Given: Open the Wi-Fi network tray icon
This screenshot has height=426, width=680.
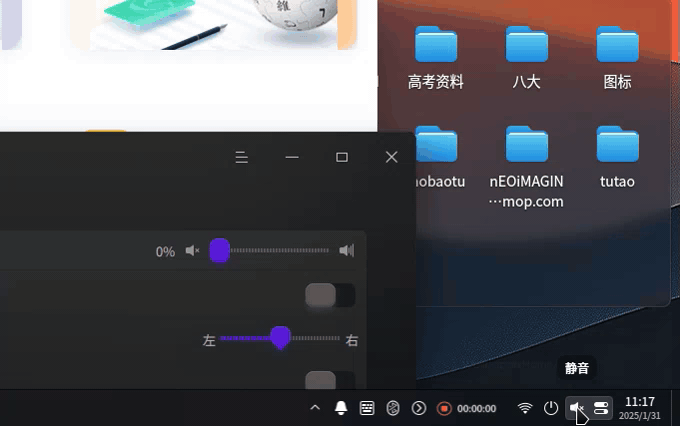Looking at the screenshot, I should (x=525, y=408).
